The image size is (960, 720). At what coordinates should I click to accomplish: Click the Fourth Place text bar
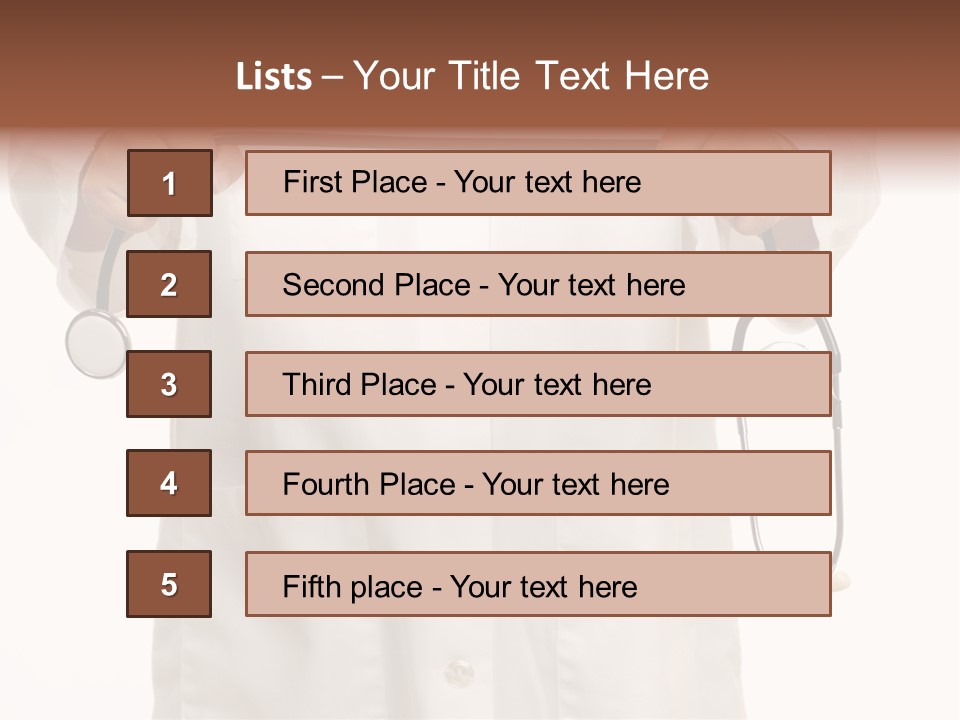(538, 483)
